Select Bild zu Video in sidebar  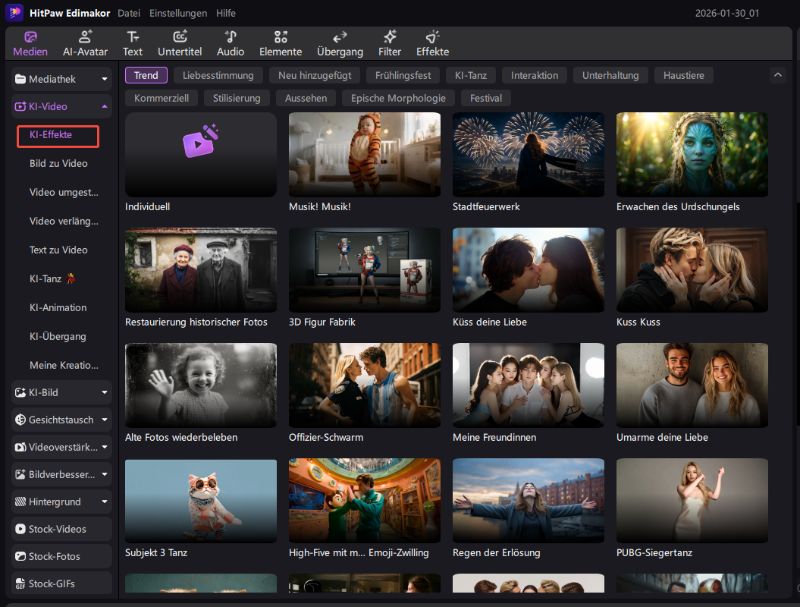(58, 163)
